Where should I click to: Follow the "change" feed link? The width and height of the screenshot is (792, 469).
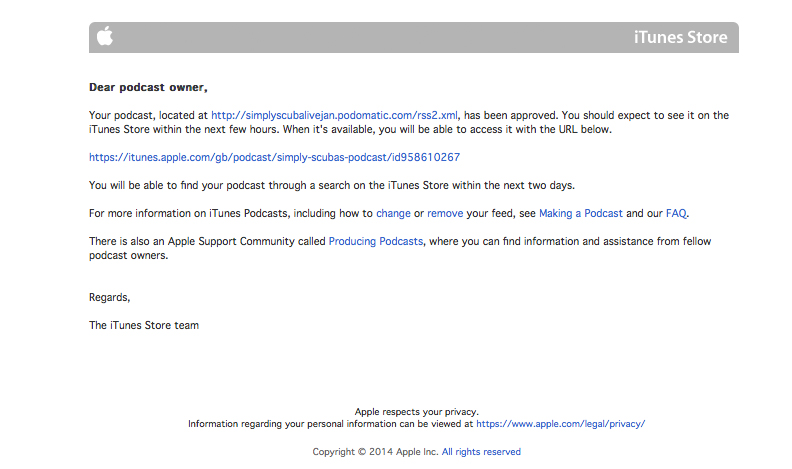(393, 213)
